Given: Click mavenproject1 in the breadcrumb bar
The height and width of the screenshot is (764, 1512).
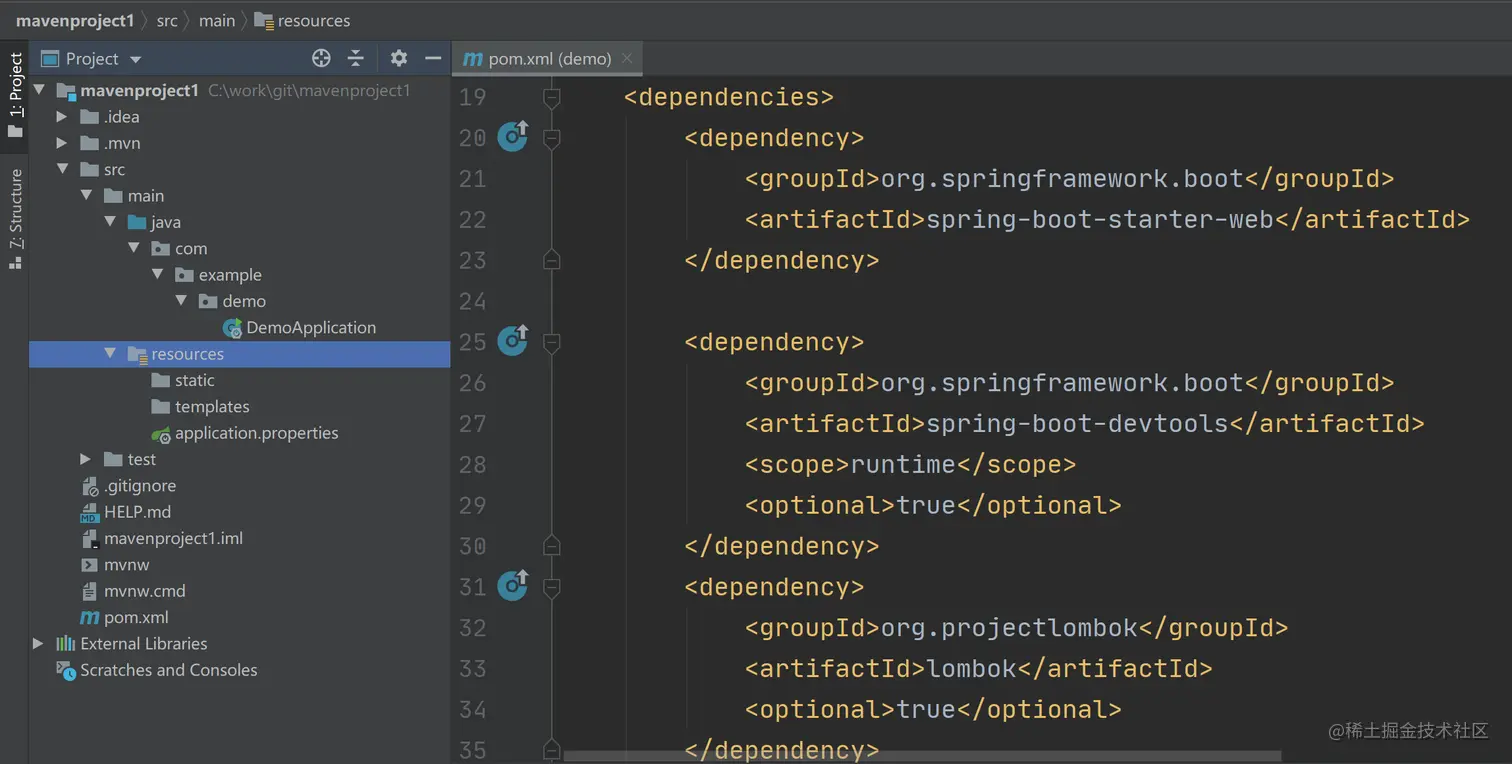Looking at the screenshot, I should [75, 20].
